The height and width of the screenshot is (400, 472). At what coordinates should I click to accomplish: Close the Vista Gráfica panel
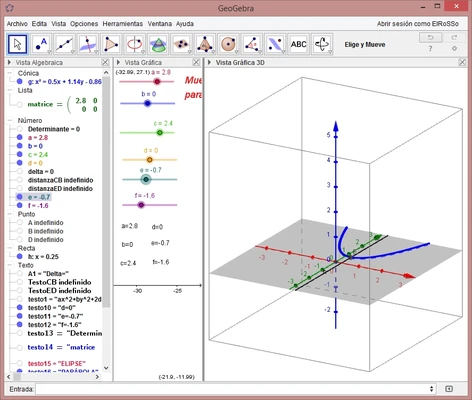[196, 62]
